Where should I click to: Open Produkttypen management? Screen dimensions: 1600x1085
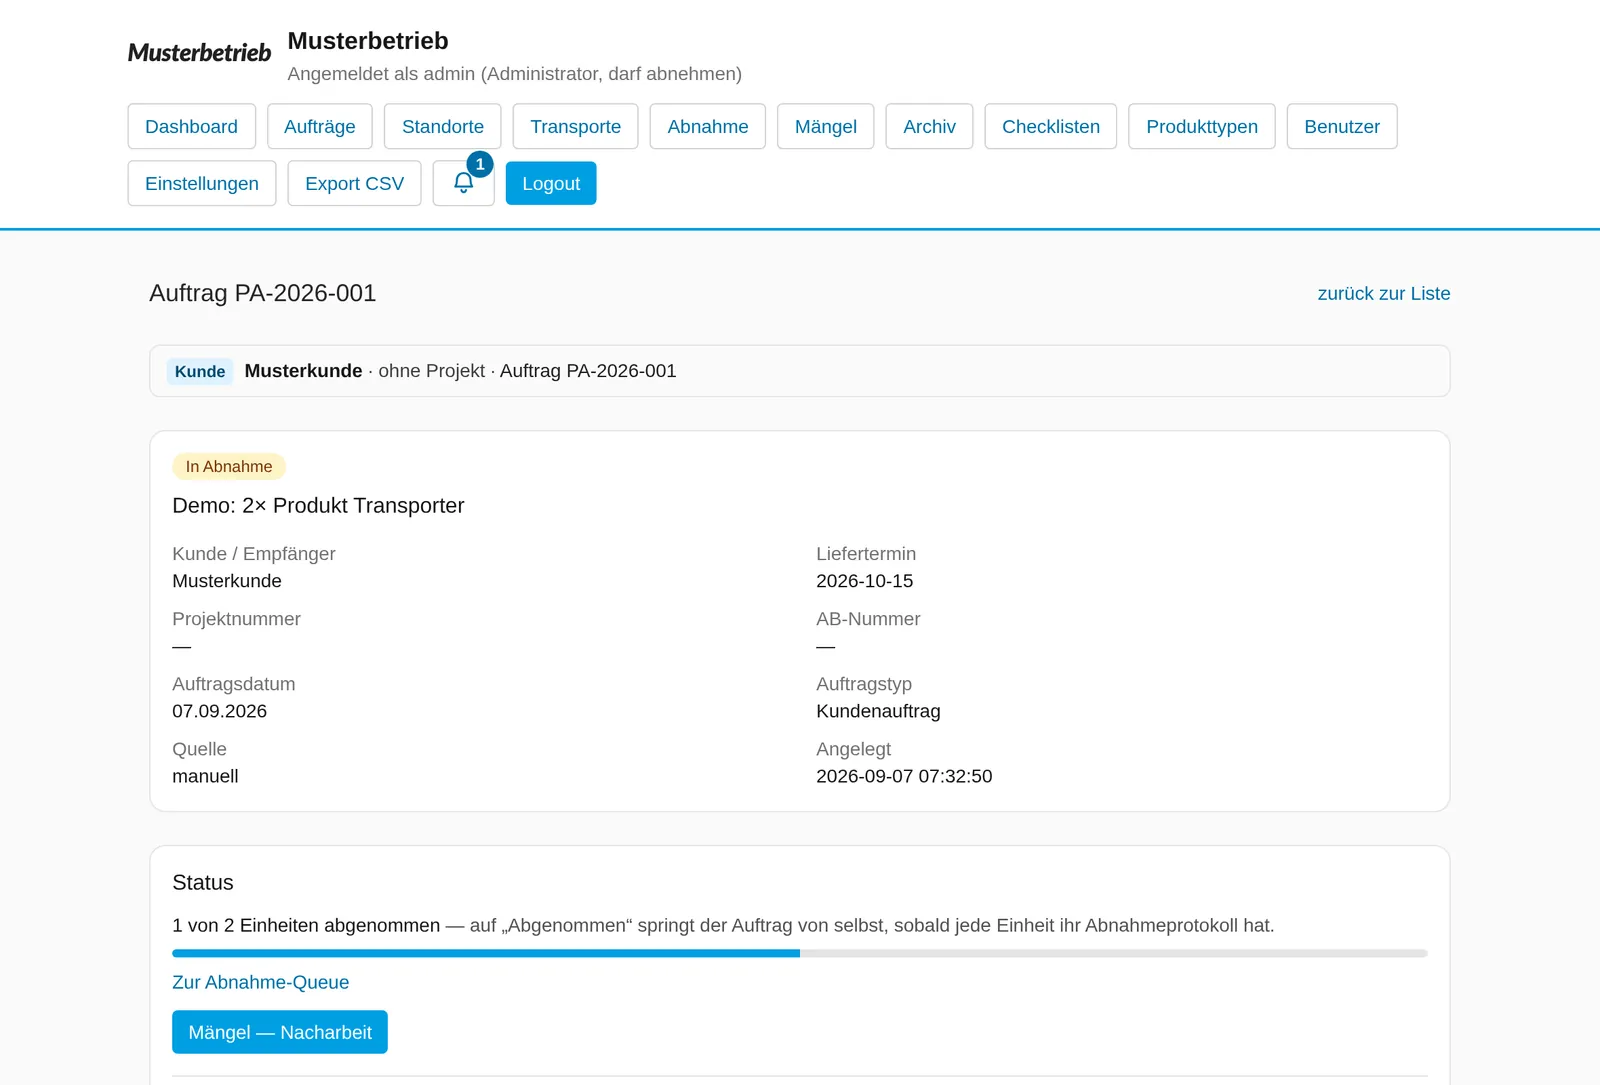(x=1202, y=127)
